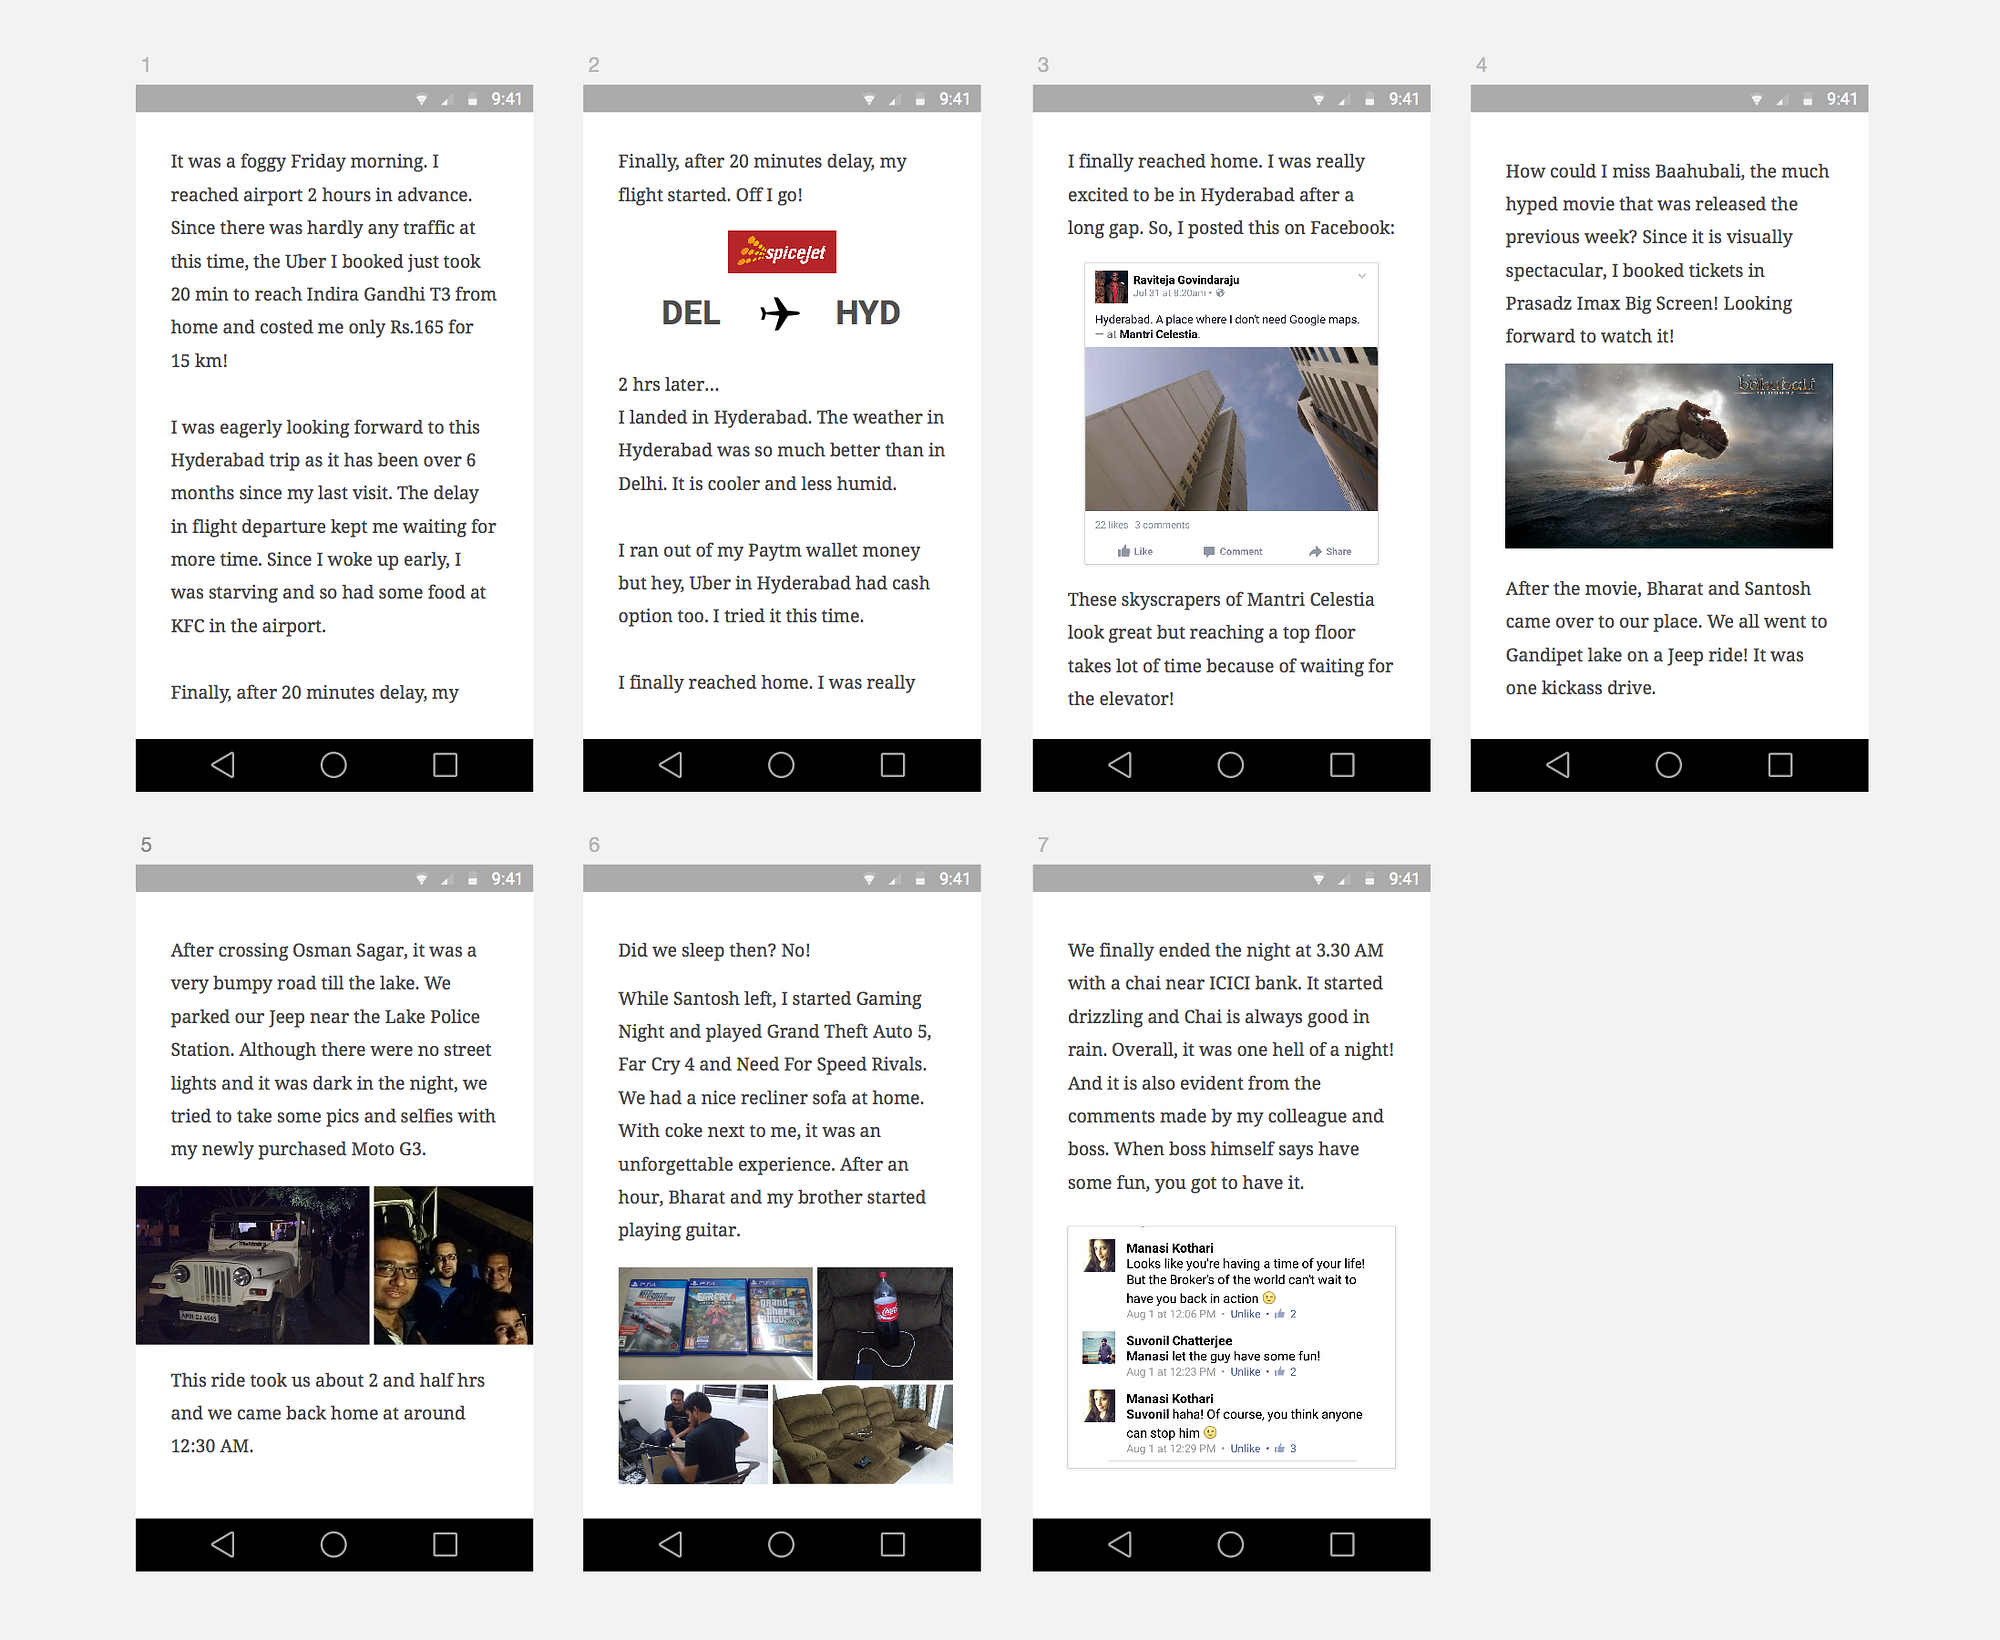The height and width of the screenshot is (1640, 2000).
Task: Click Unlike under Manasi Kothari's first comment
Action: point(1245,1314)
